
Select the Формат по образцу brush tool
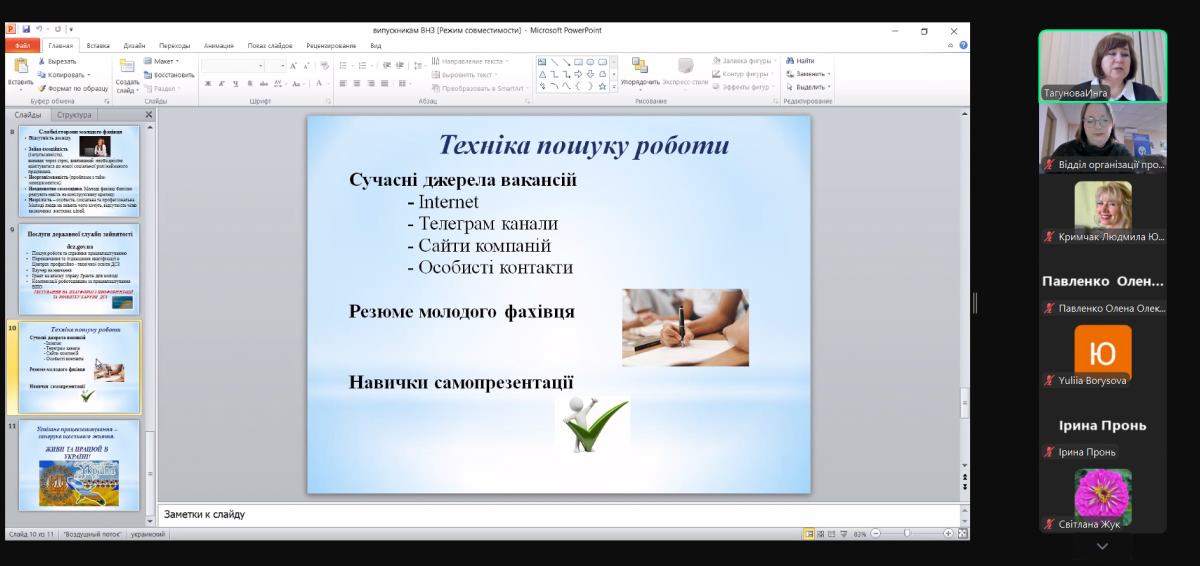[42, 88]
